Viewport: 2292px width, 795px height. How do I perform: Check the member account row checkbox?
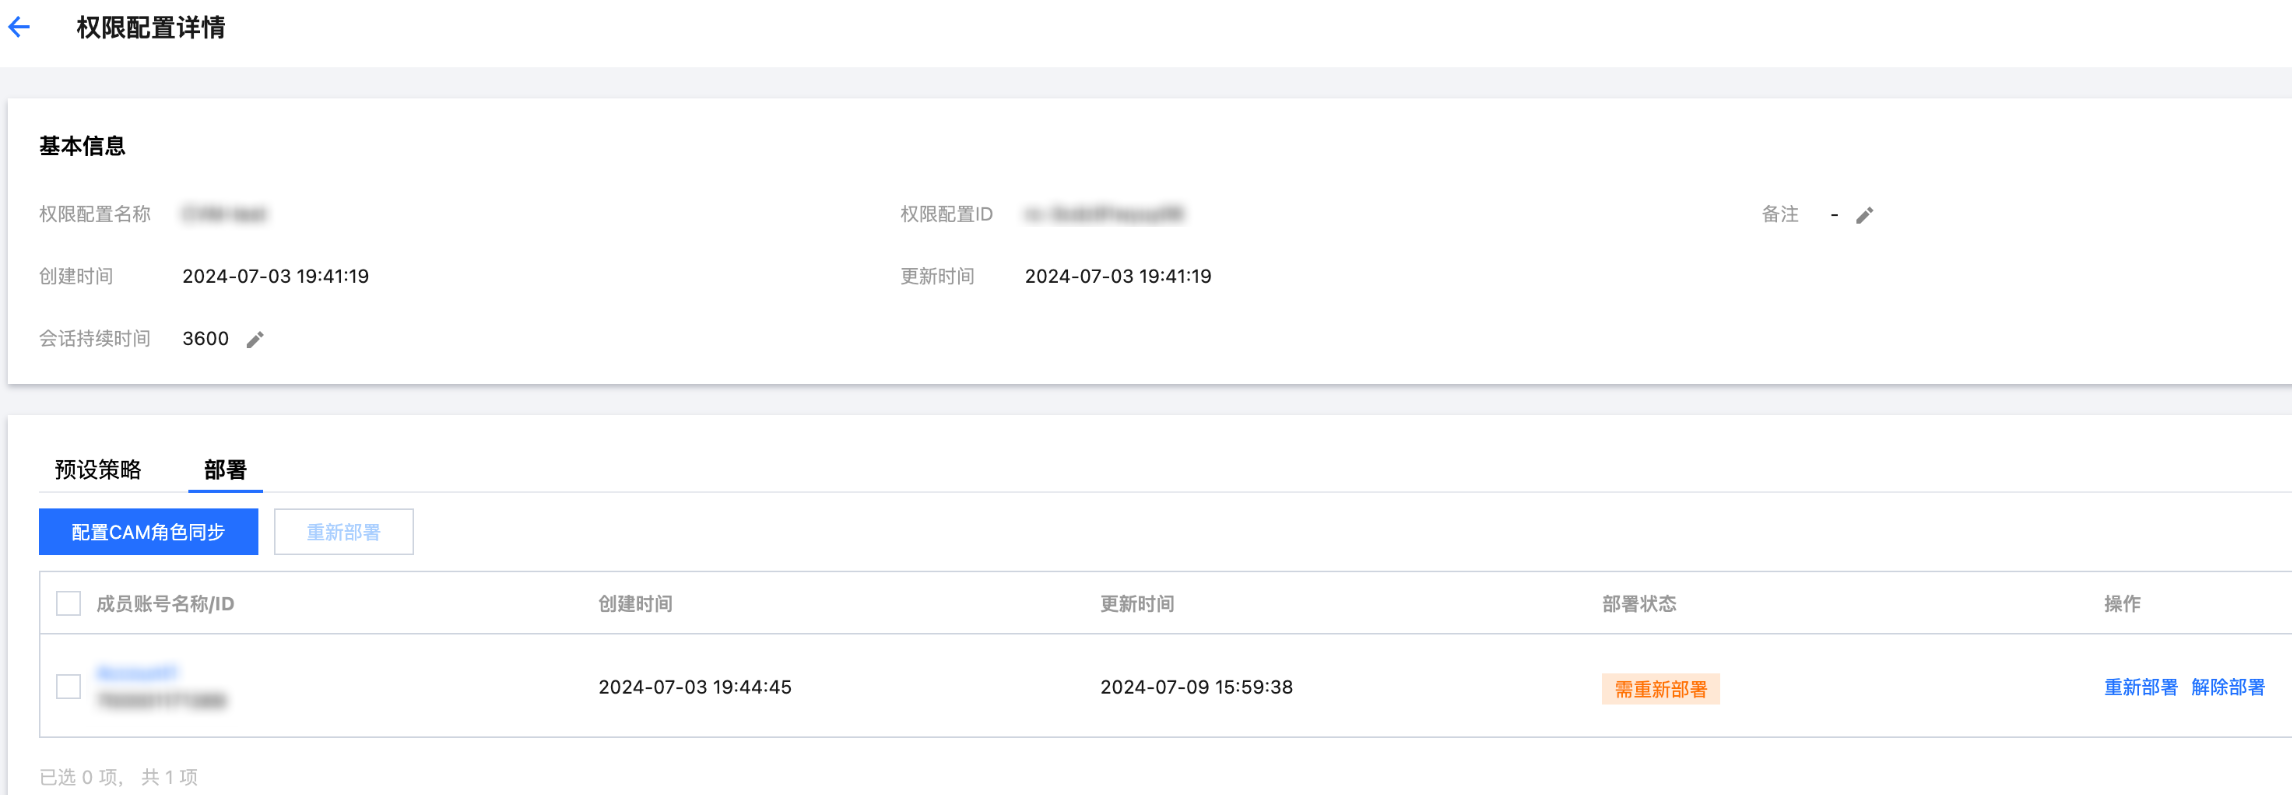coord(69,687)
